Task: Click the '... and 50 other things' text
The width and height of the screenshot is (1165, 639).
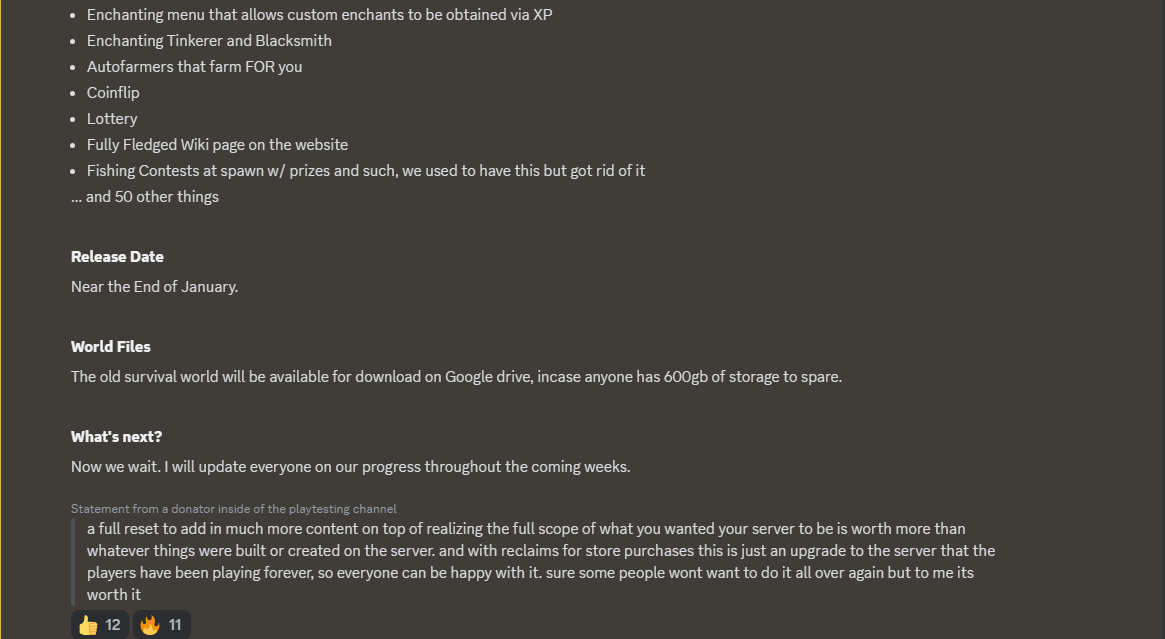Action: point(145,197)
